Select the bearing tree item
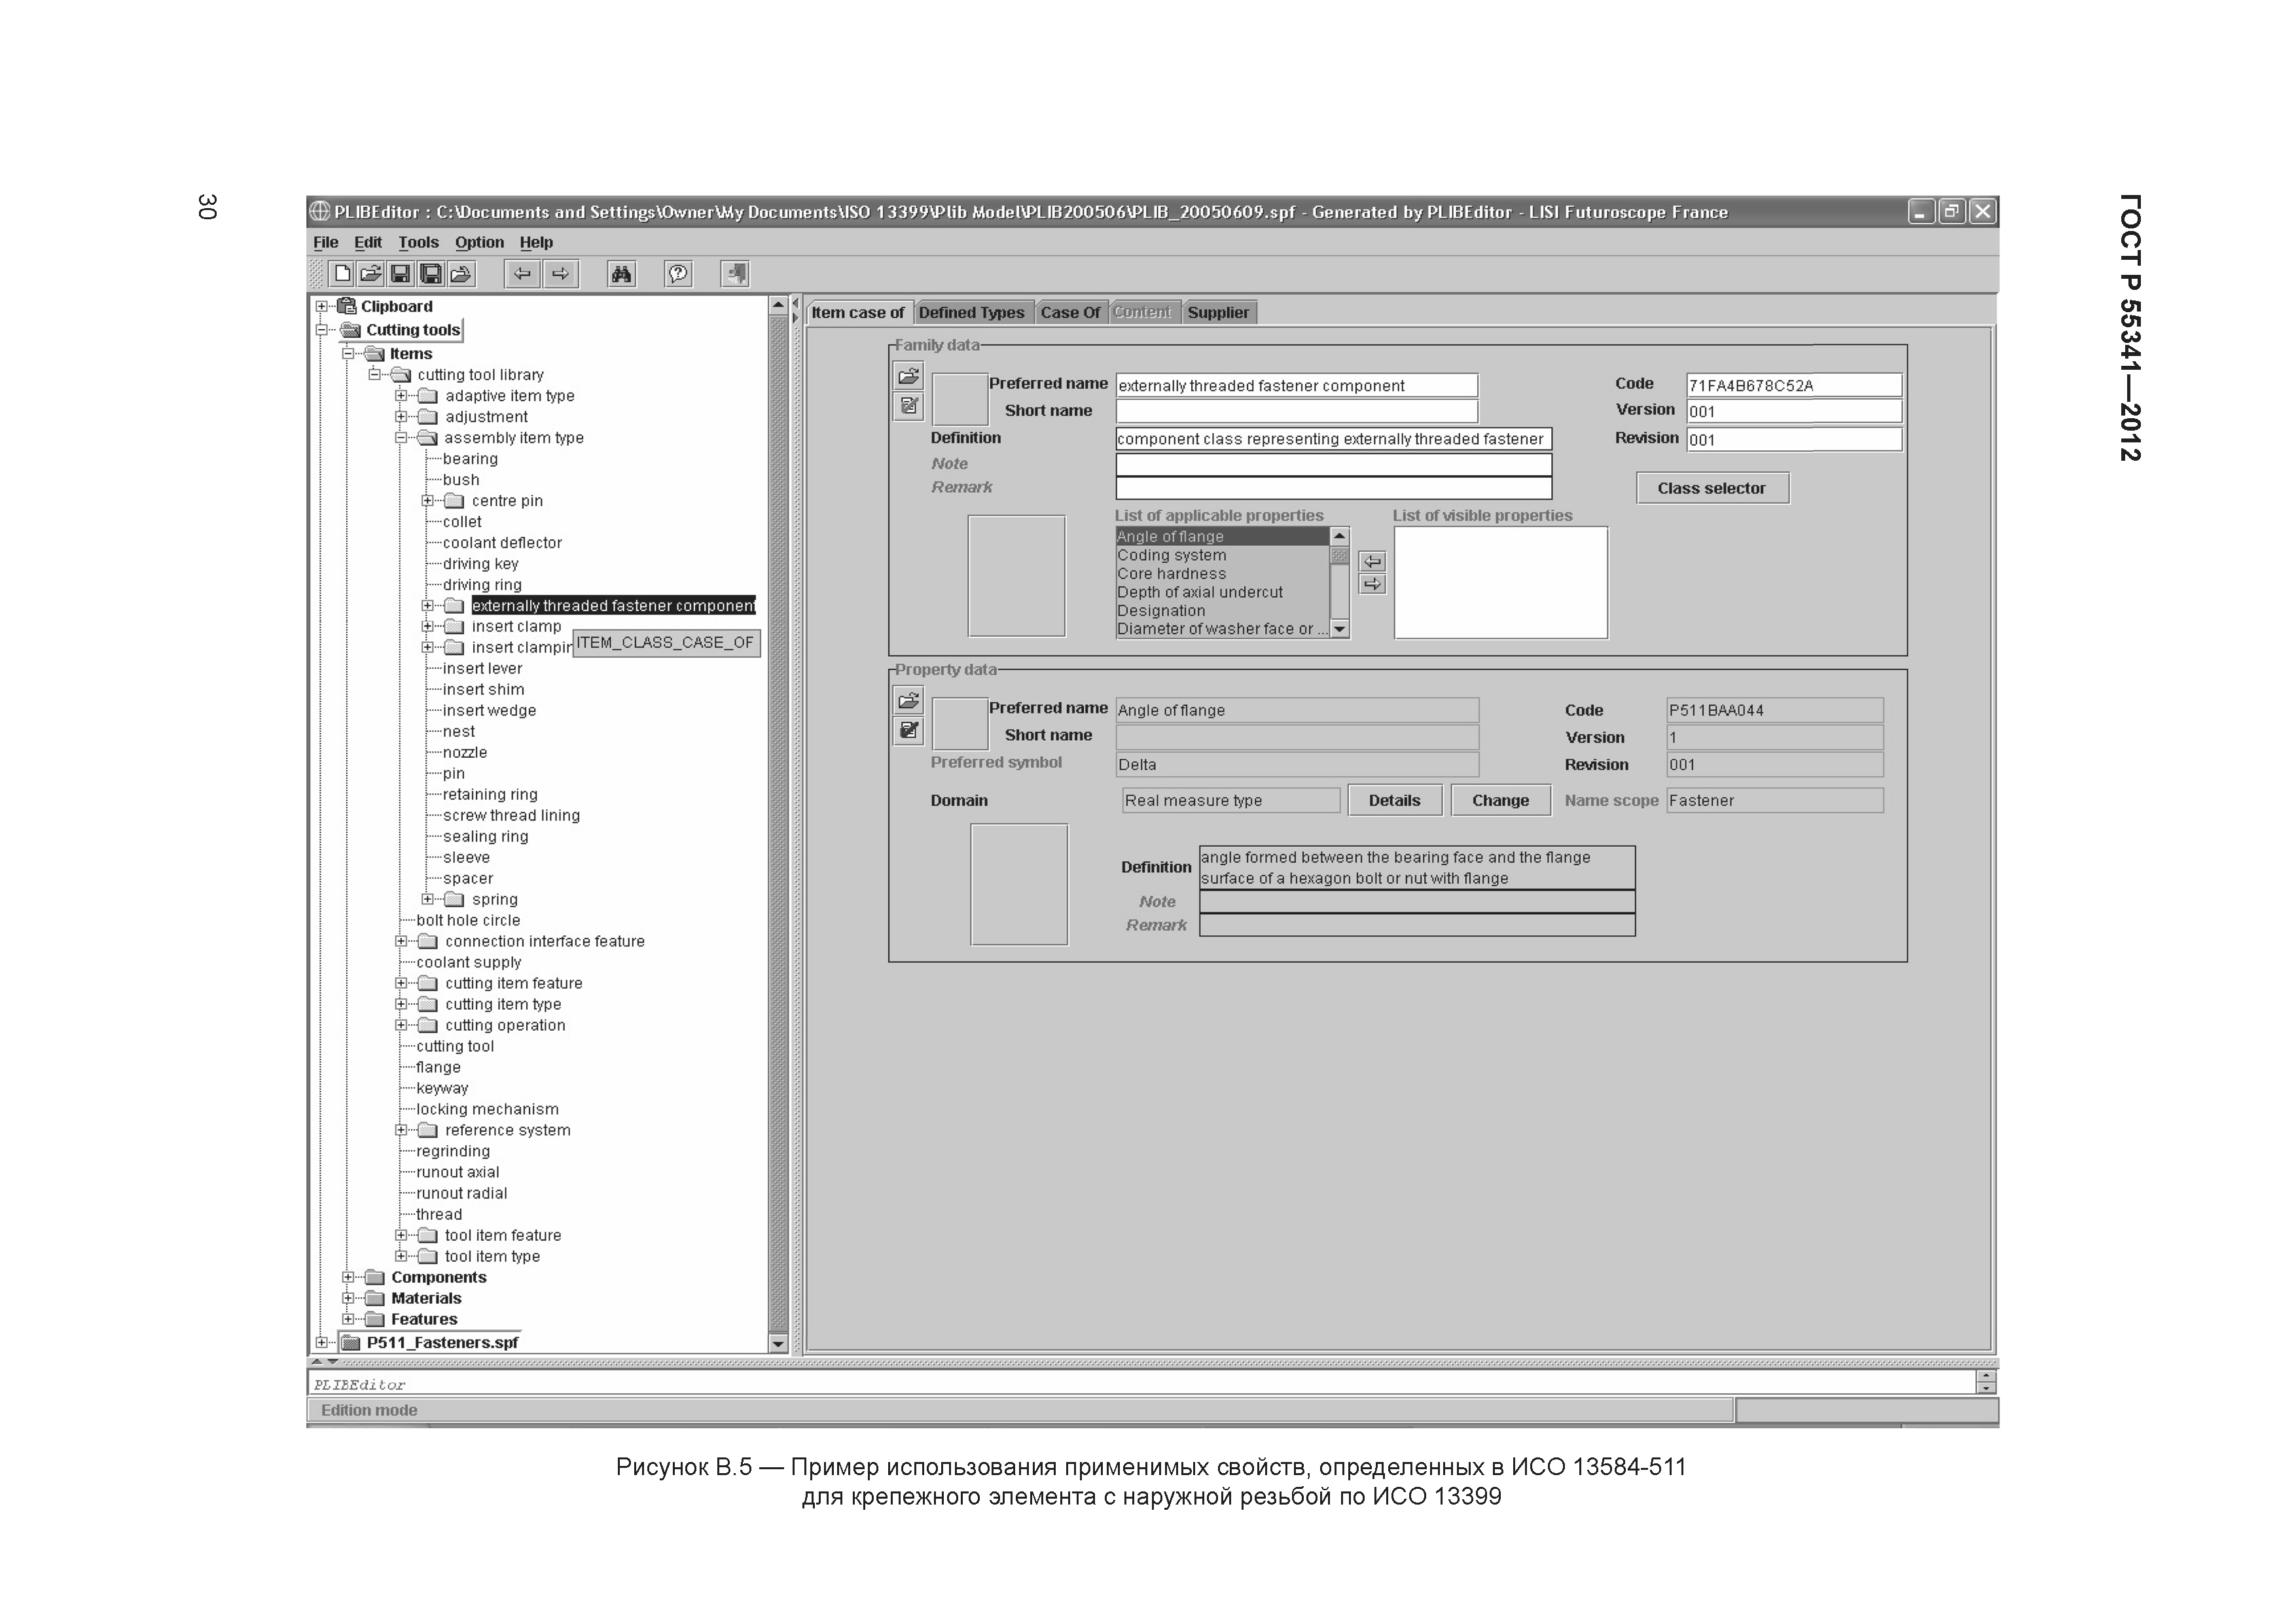Screen dimensions: 2296x1623 pos(470,459)
